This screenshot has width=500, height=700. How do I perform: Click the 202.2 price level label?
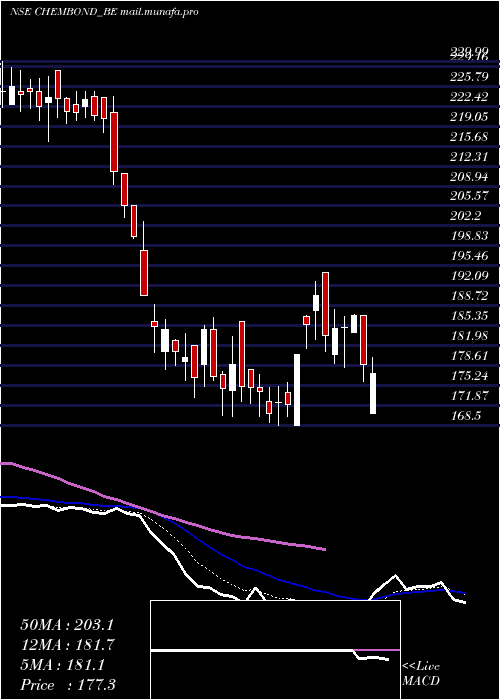click(466, 216)
